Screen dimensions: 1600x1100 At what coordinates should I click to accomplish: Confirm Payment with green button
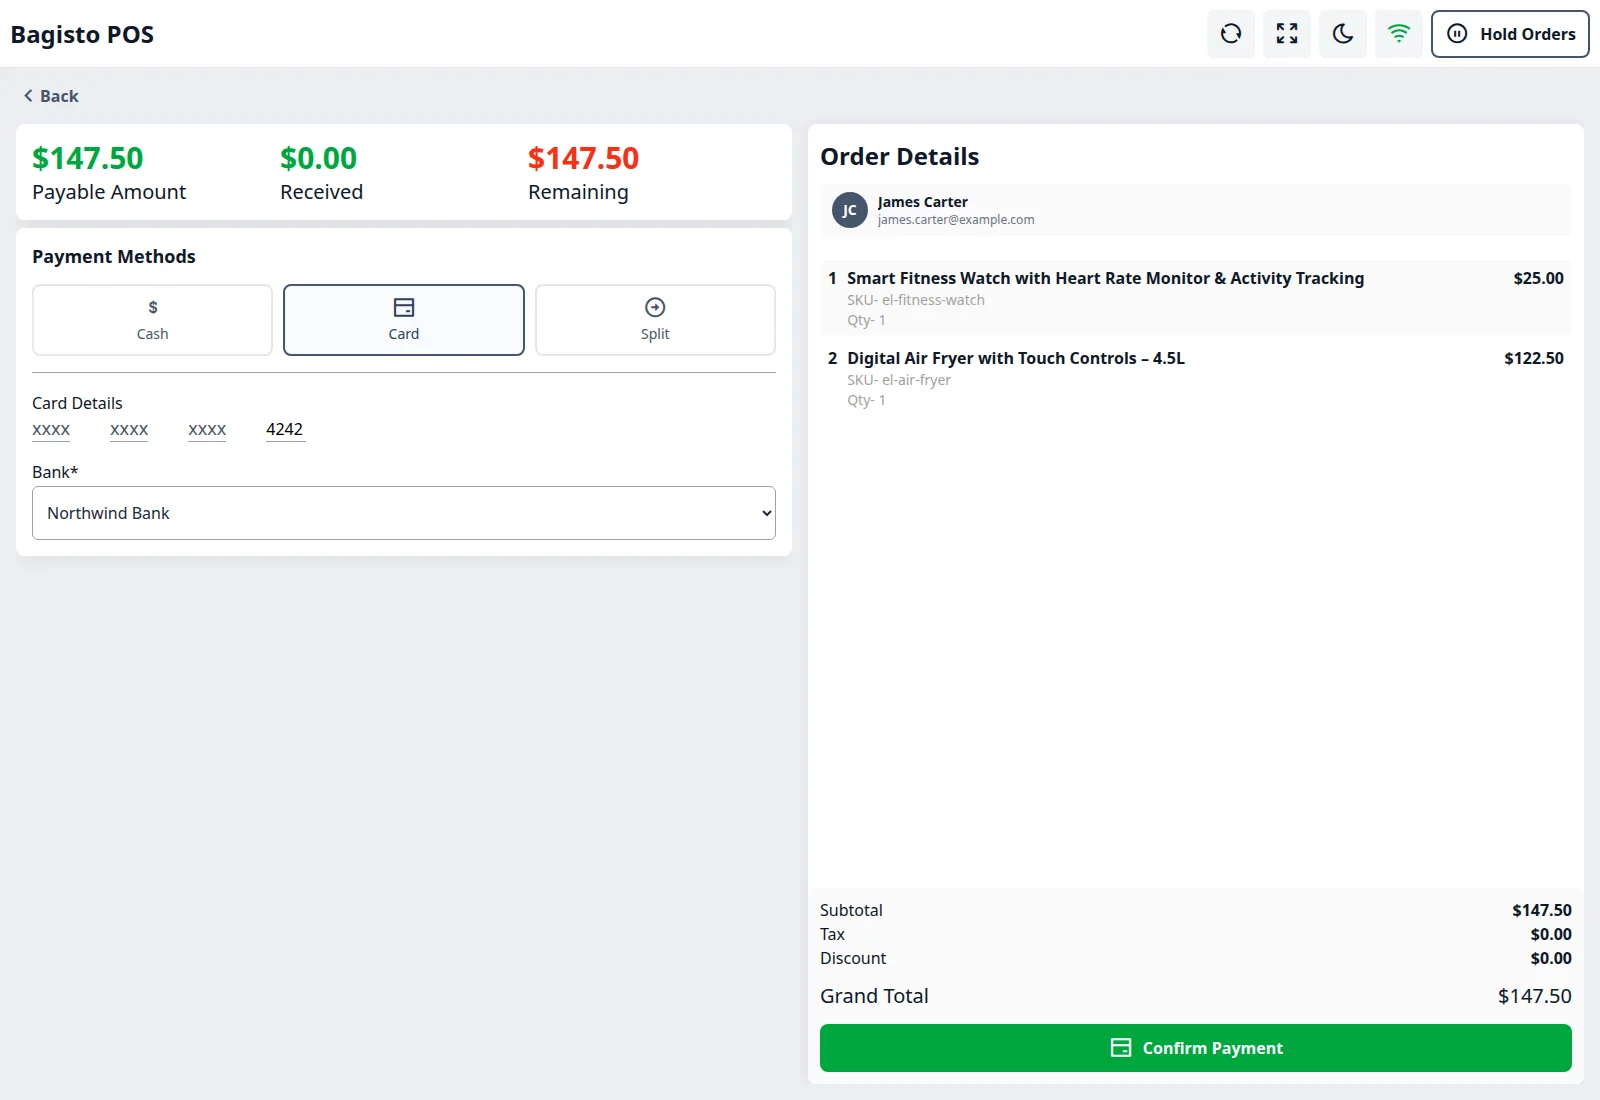1196,1048
